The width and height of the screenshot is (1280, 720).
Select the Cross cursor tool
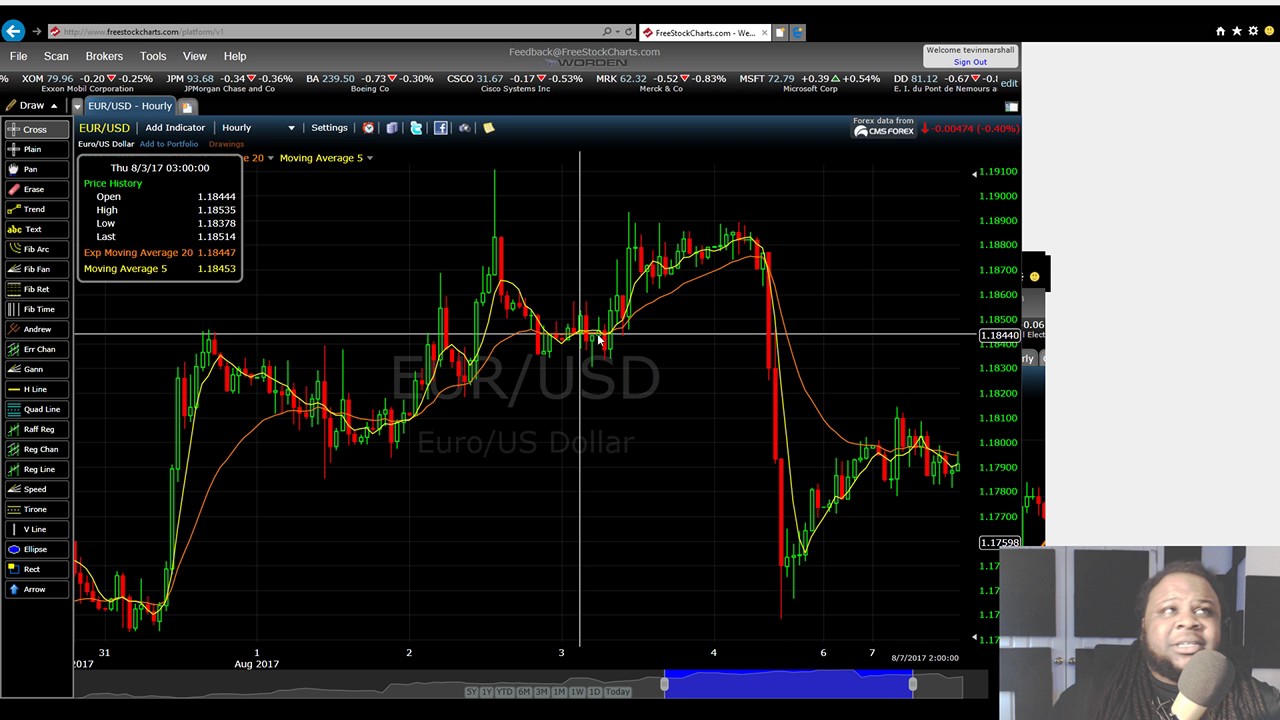point(36,129)
